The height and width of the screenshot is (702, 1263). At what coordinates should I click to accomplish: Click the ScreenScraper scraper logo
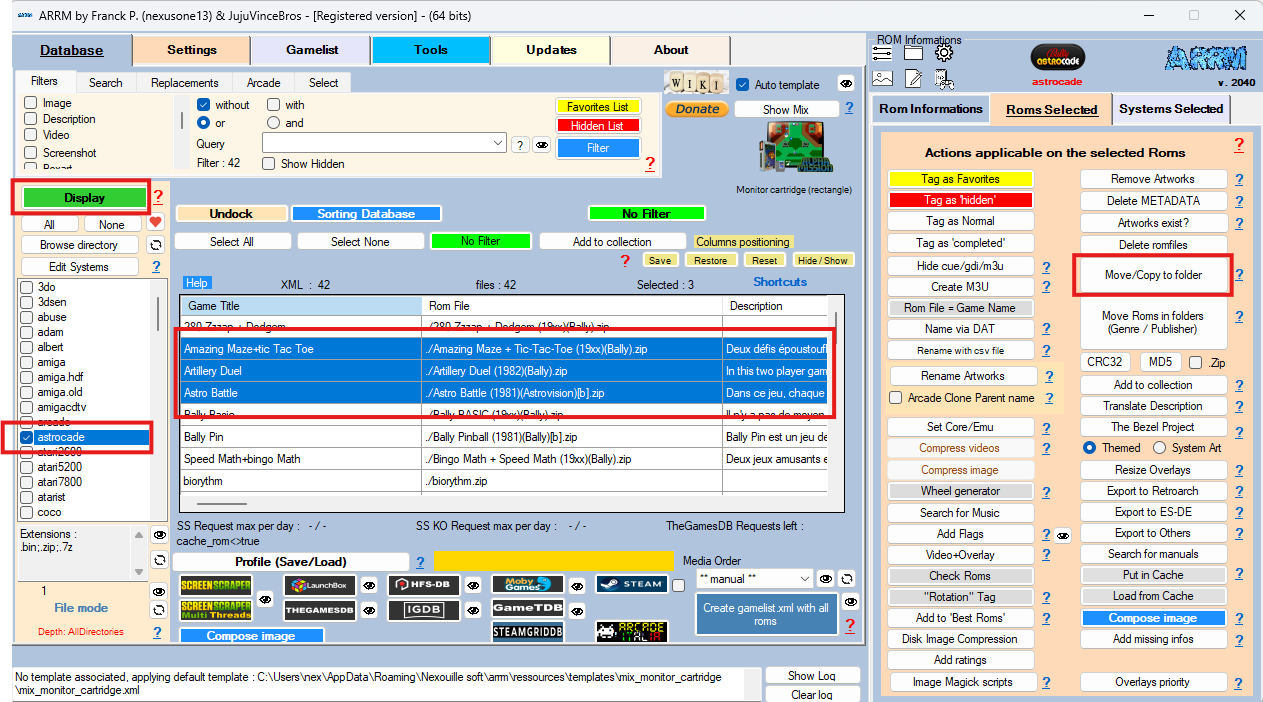pos(215,586)
